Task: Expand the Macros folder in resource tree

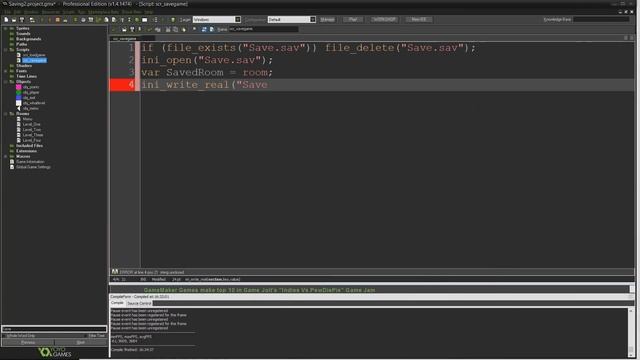Action: point(5,156)
